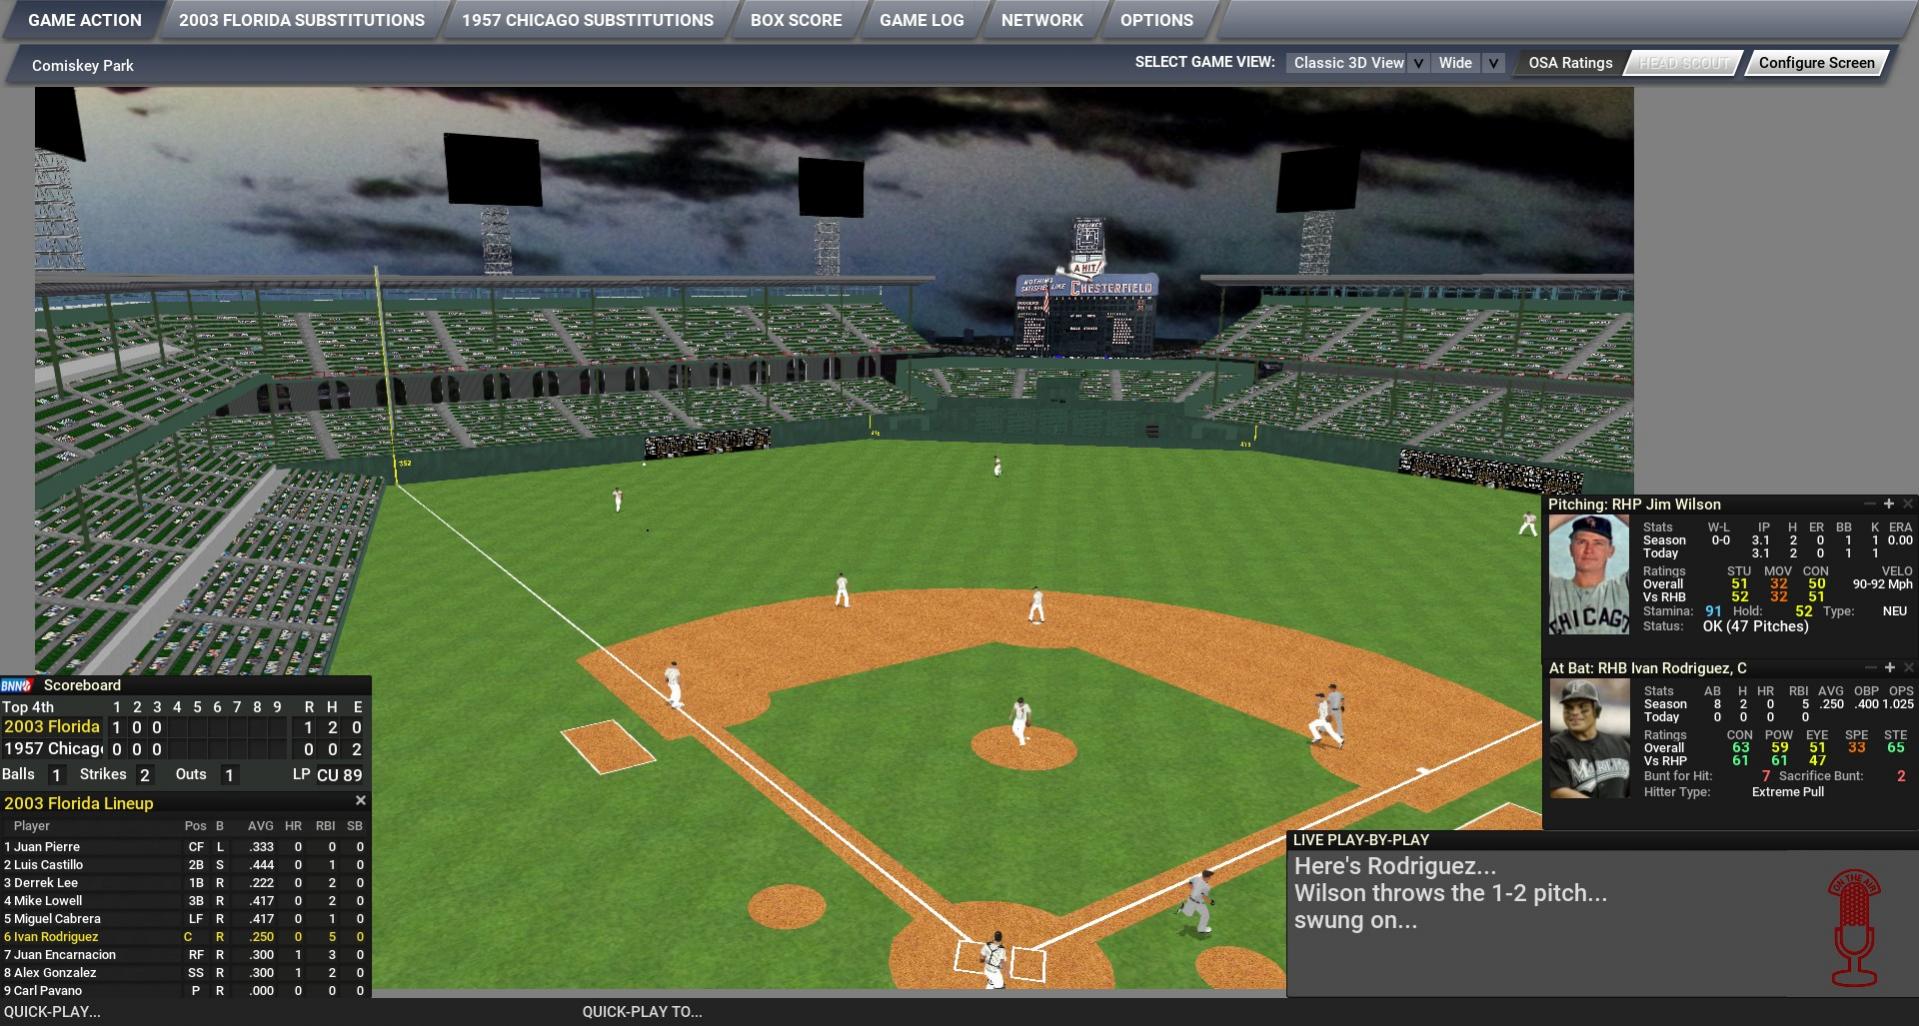The image size is (1919, 1026).
Task: Expand the At Bat panel with plus icon
Action: coord(1889,668)
